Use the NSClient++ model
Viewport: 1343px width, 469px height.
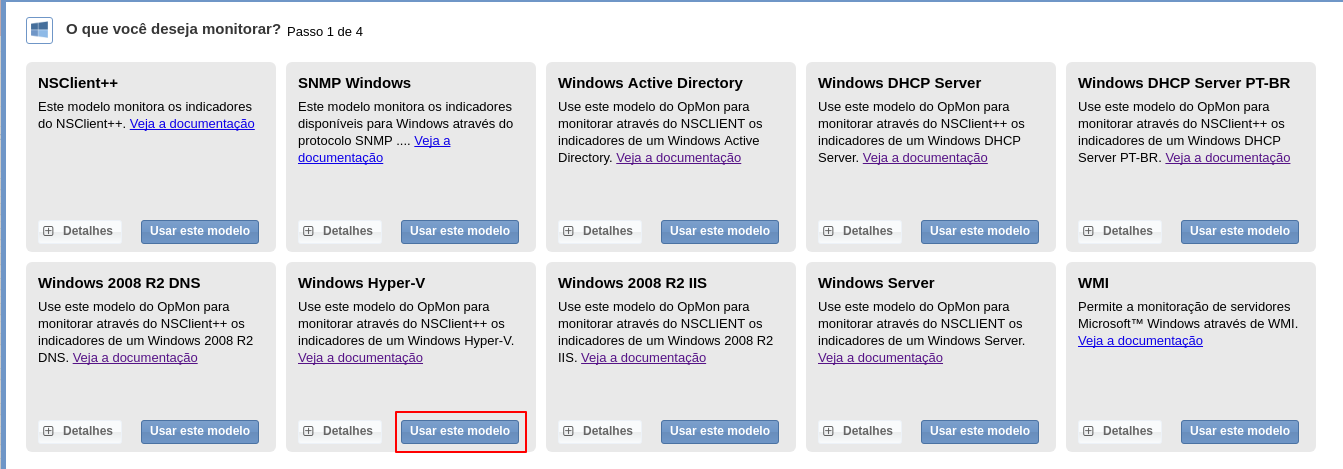200,231
